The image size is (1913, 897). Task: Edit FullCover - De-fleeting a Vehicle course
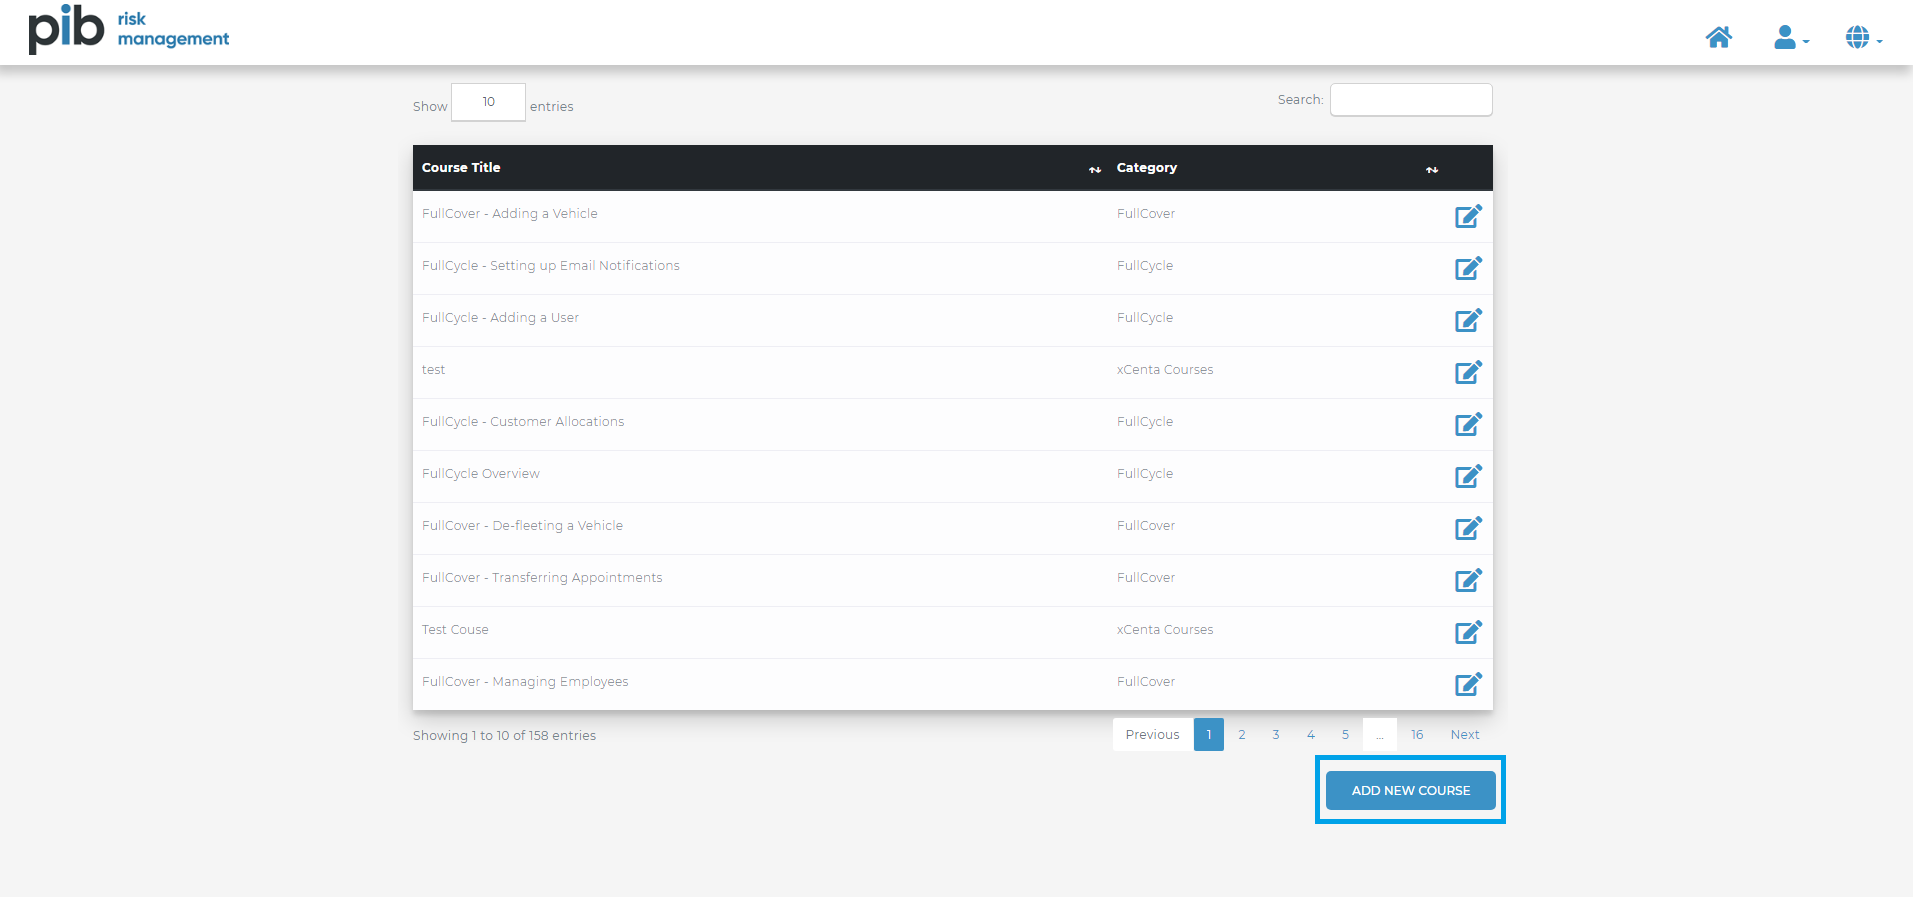click(x=1468, y=528)
